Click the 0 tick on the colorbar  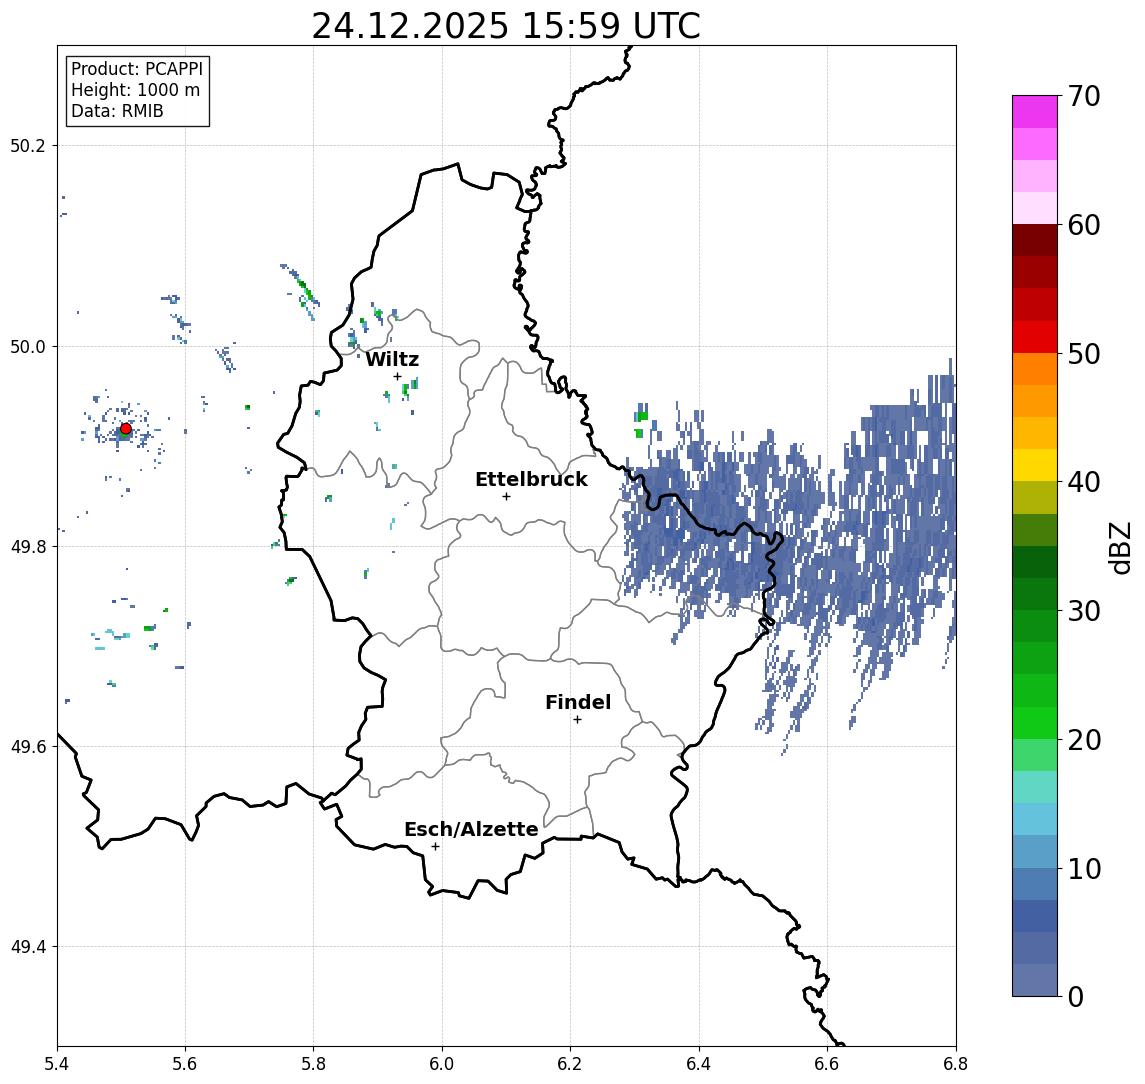(x=1076, y=996)
